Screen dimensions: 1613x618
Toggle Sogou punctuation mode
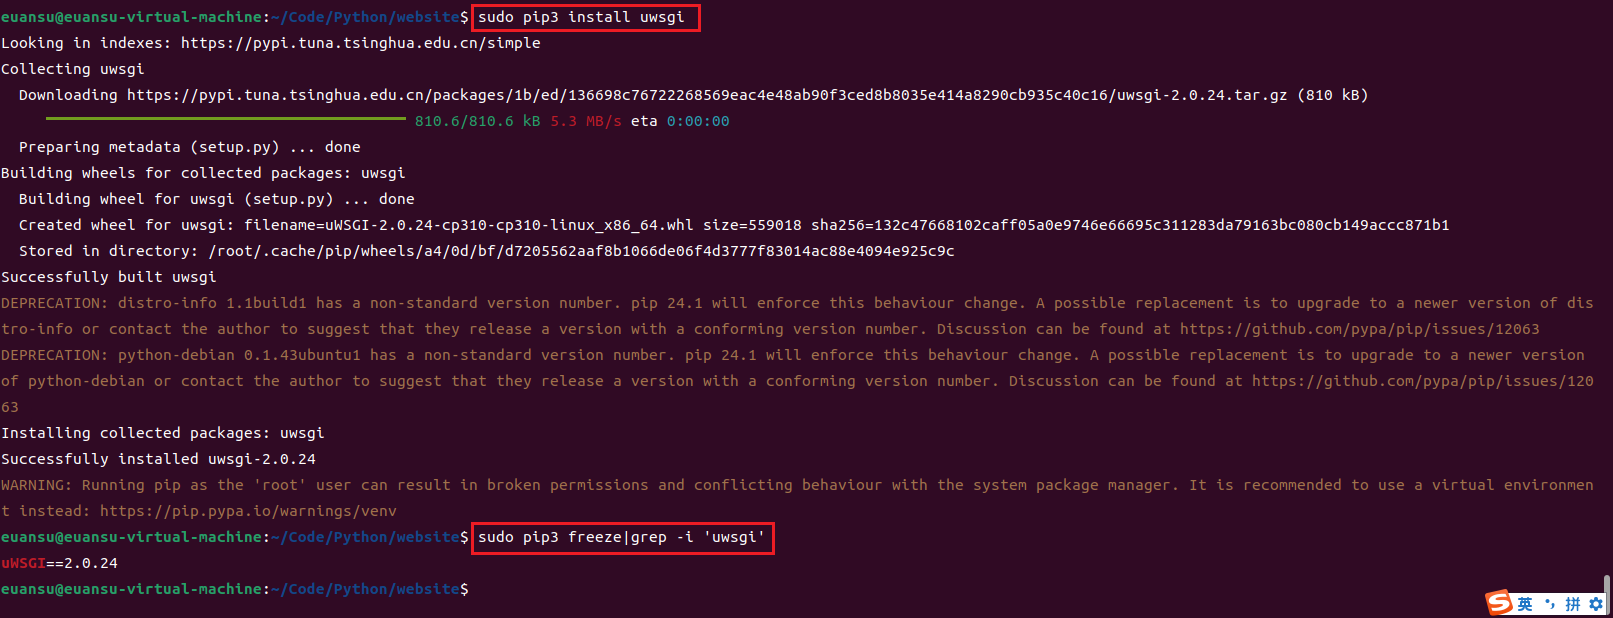[x=1549, y=604]
